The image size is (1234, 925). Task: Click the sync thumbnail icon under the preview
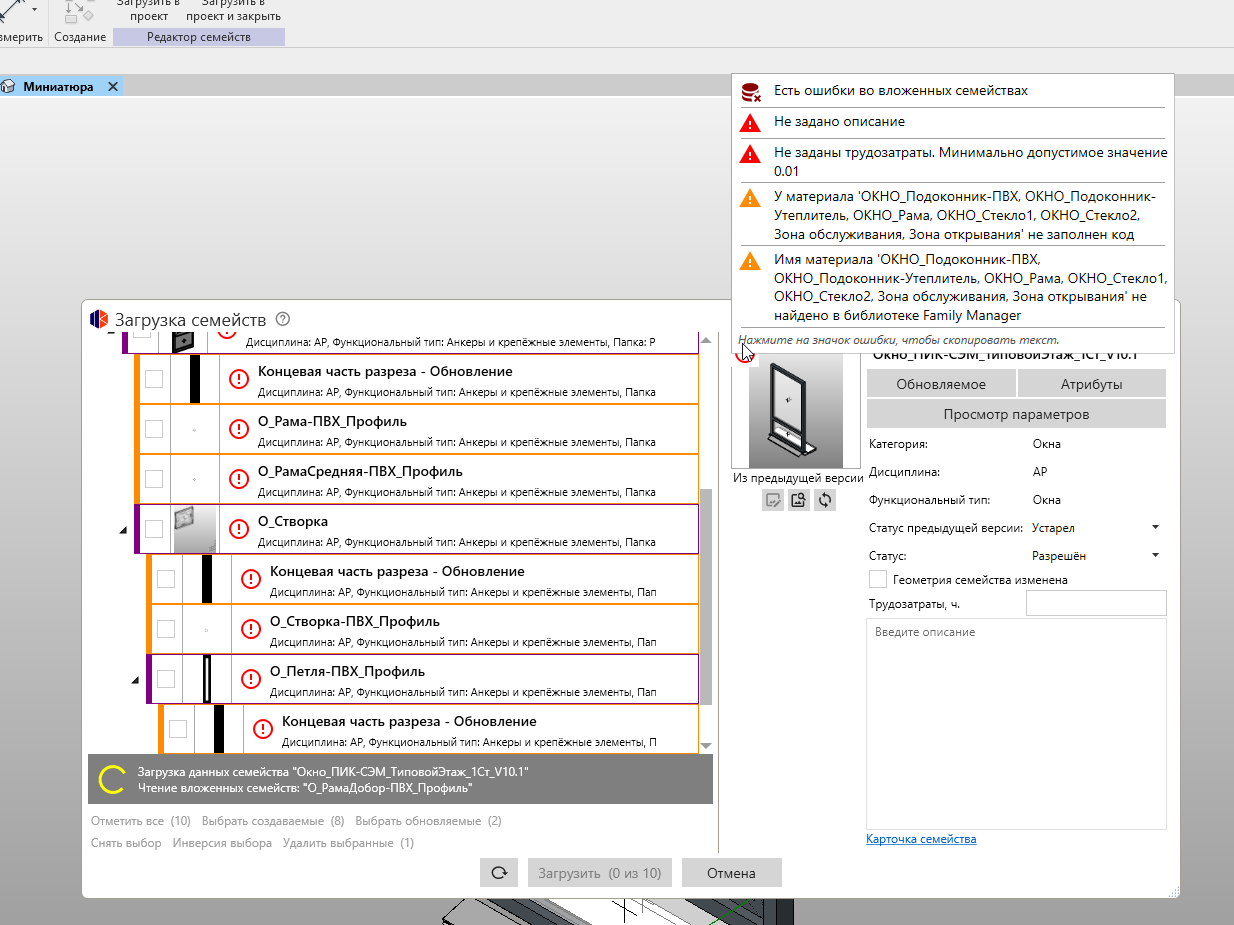(824, 500)
